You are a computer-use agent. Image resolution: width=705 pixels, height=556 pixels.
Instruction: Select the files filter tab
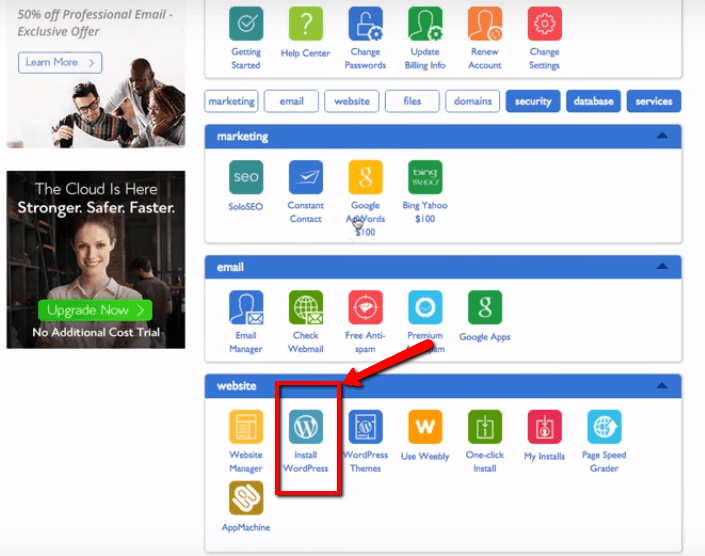412,101
